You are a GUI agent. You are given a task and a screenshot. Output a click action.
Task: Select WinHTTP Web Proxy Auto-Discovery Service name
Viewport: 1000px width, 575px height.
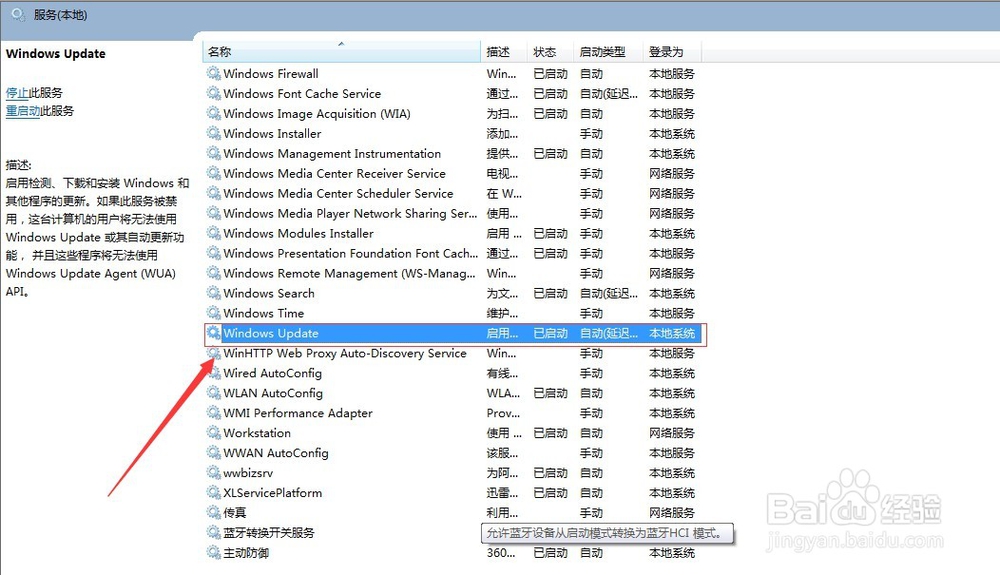click(345, 353)
